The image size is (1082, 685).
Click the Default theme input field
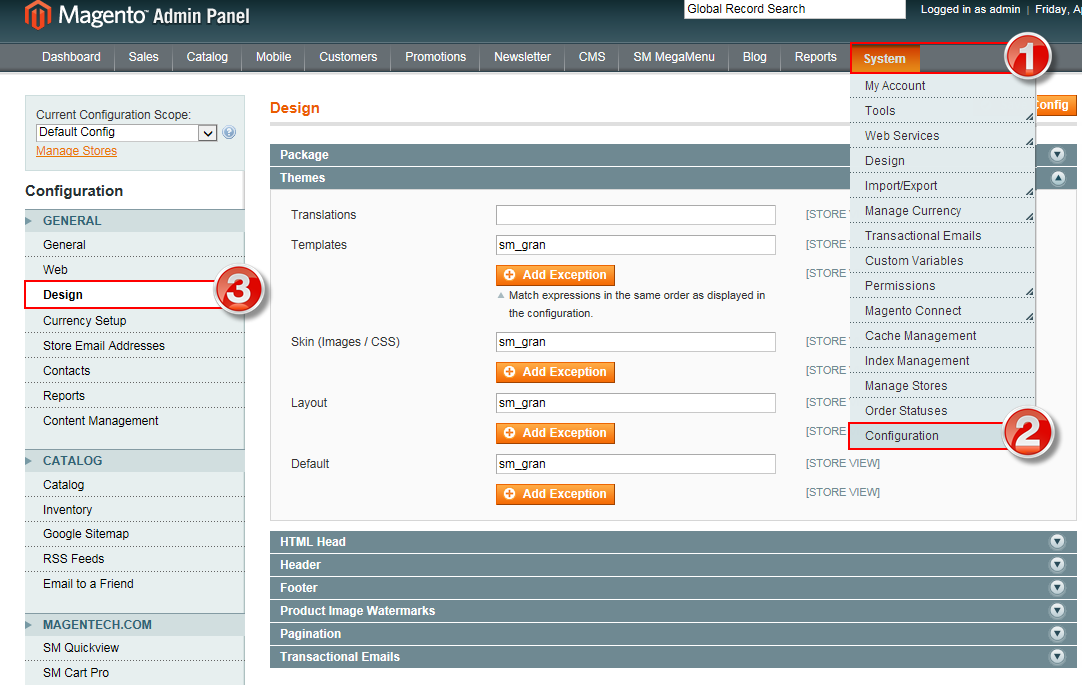(636, 464)
